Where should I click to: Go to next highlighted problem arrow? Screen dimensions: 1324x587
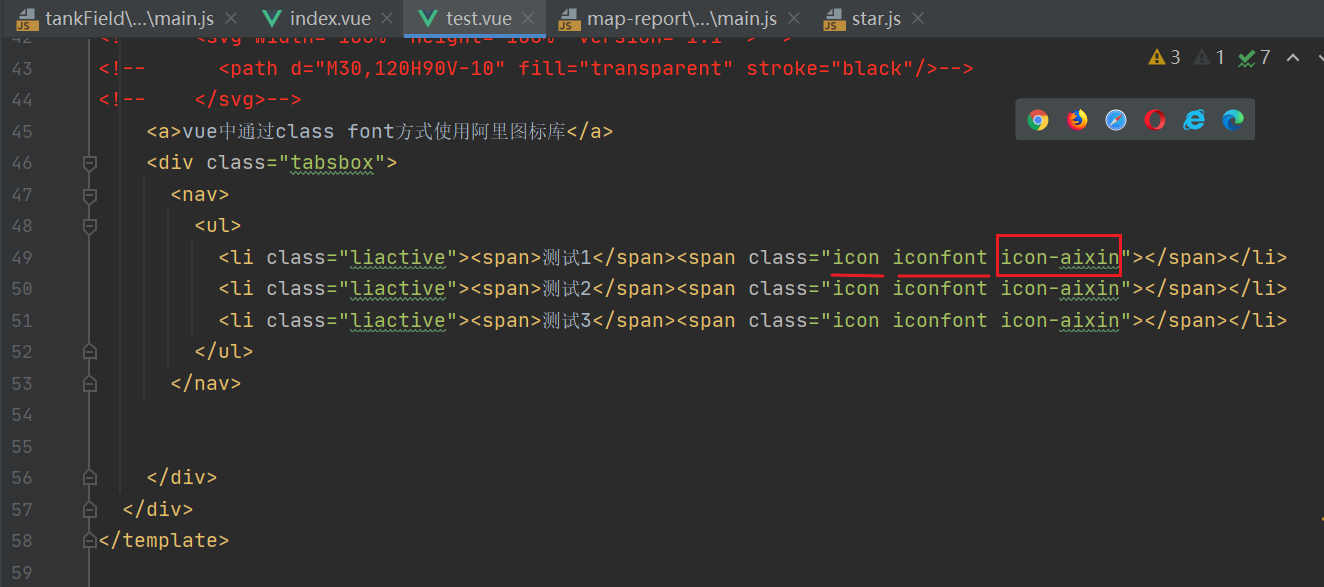(x=1318, y=58)
